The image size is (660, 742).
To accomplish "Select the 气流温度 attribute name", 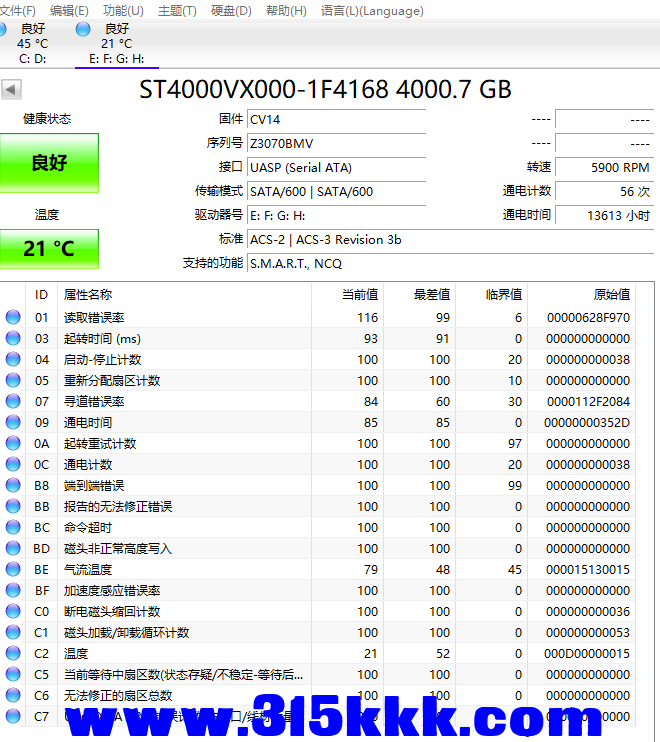I will tap(88, 570).
